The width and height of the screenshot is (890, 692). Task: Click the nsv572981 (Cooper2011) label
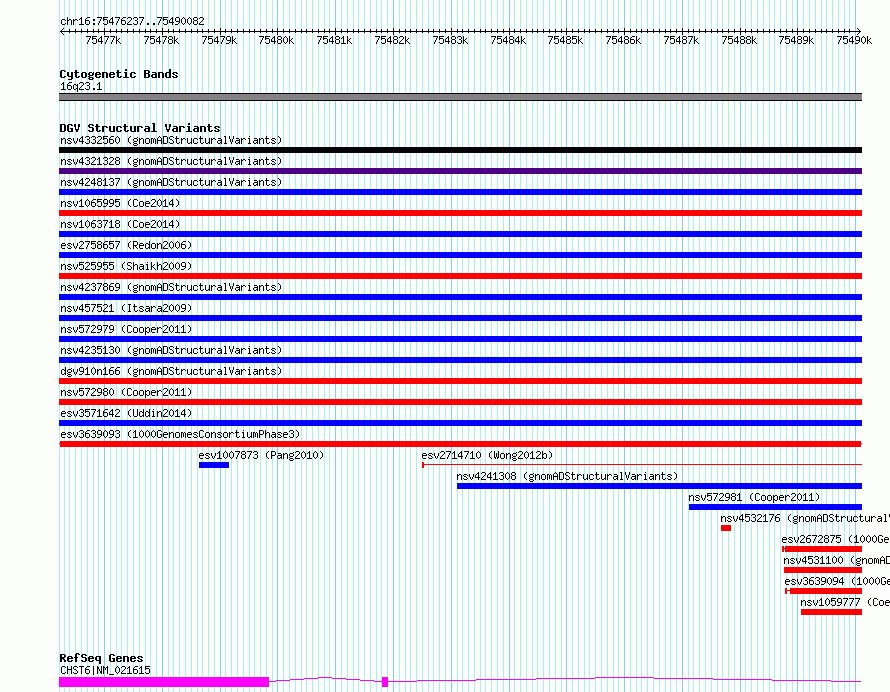tap(753, 497)
